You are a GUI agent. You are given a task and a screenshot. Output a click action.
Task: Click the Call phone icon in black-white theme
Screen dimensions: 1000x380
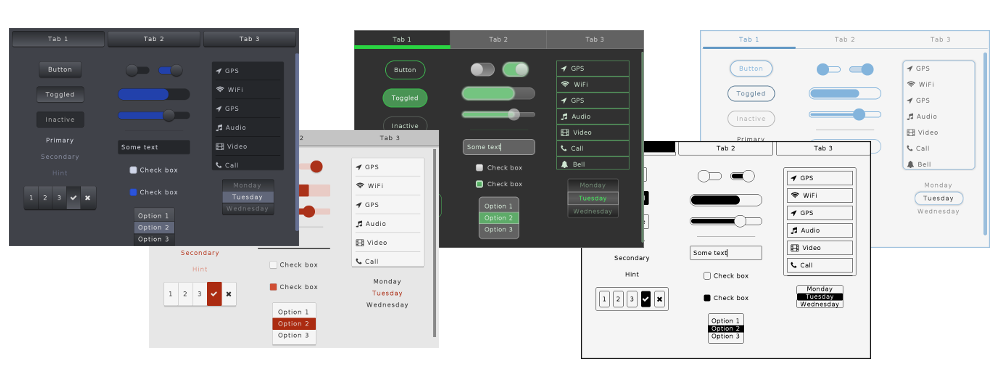coord(794,265)
